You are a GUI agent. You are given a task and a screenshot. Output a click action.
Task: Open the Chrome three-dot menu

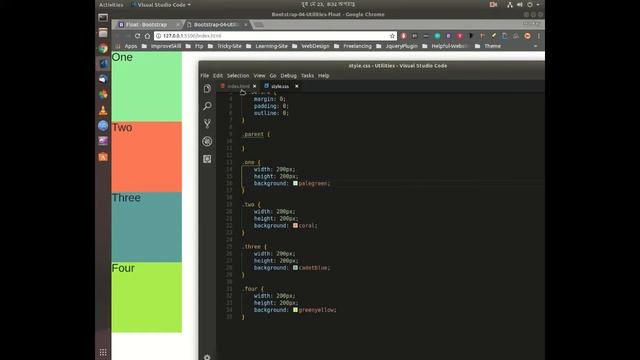(x=539, y=36)
